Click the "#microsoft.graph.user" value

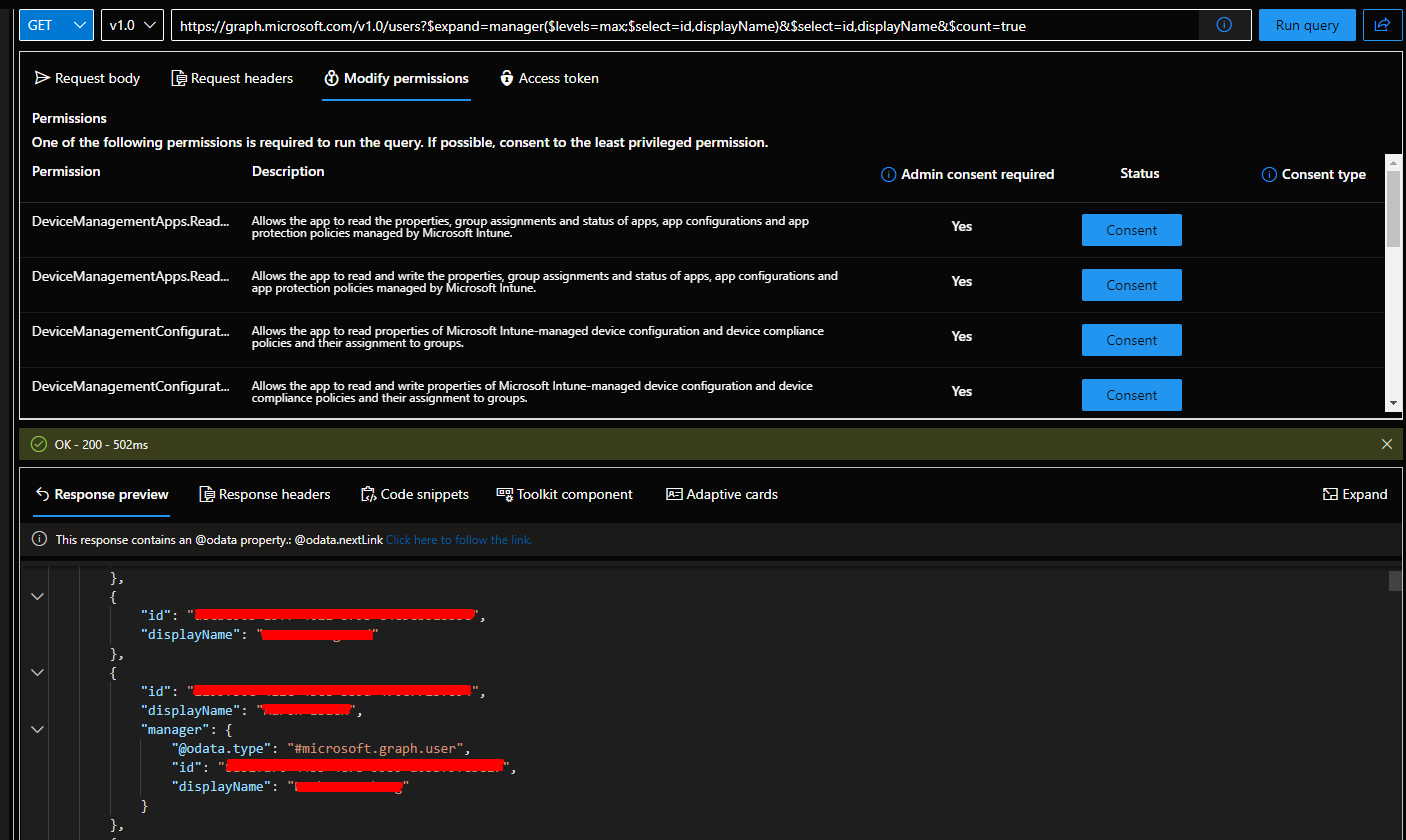pyautogui.click(x=377, y=748)
